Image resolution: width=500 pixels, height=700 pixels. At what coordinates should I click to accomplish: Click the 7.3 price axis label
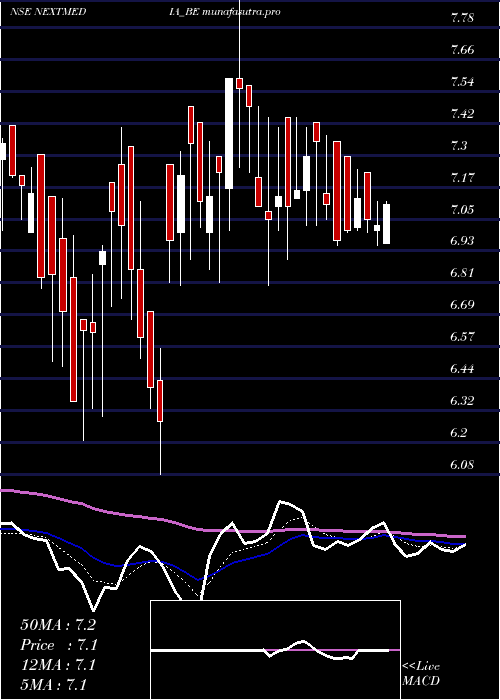tap(458, 146)
